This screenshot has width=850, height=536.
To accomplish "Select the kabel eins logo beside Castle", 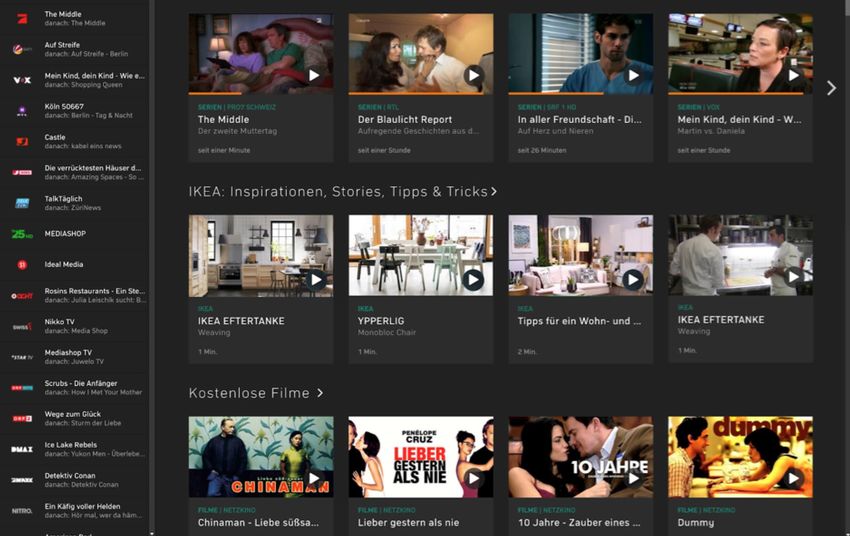I will point(22,141).
